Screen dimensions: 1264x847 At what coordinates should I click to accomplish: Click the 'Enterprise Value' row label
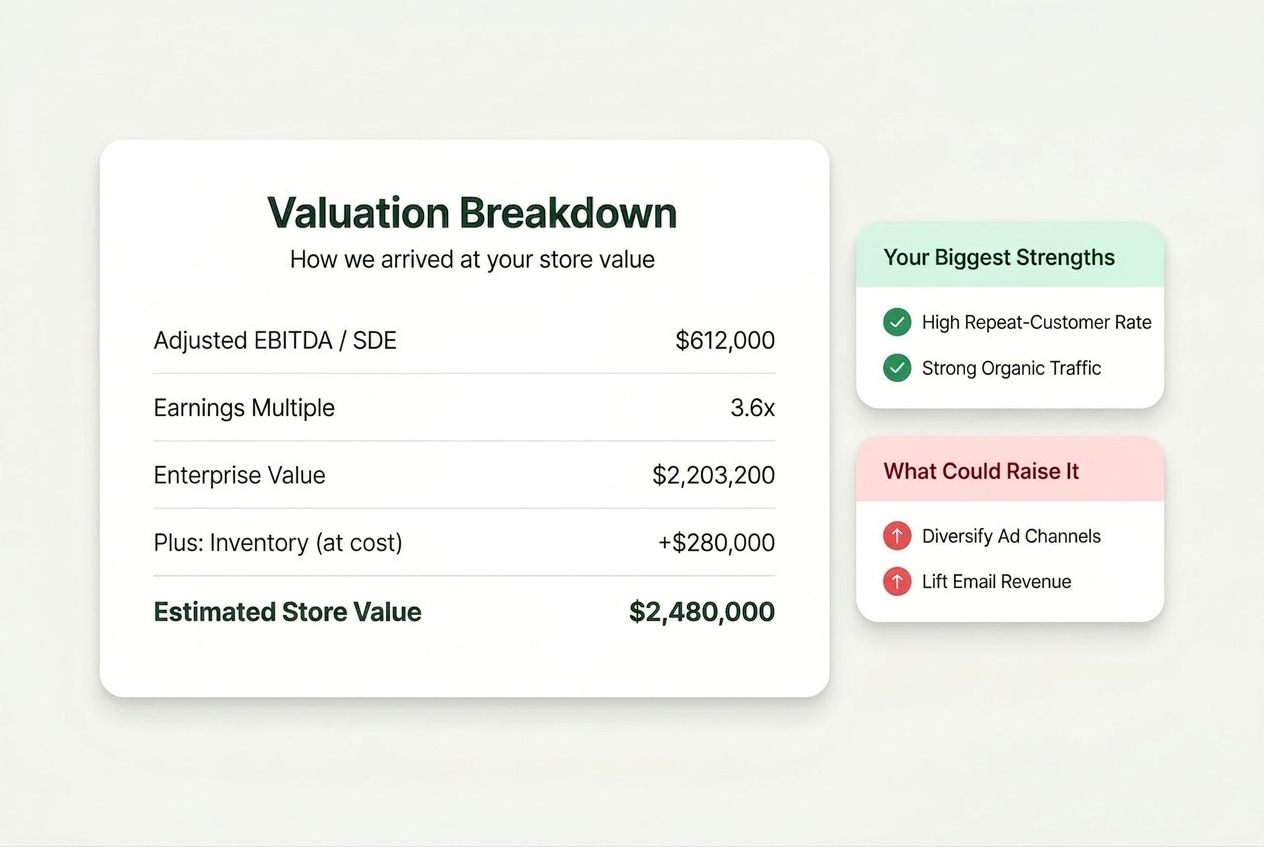pyautogui.click(x=239, y=475)
